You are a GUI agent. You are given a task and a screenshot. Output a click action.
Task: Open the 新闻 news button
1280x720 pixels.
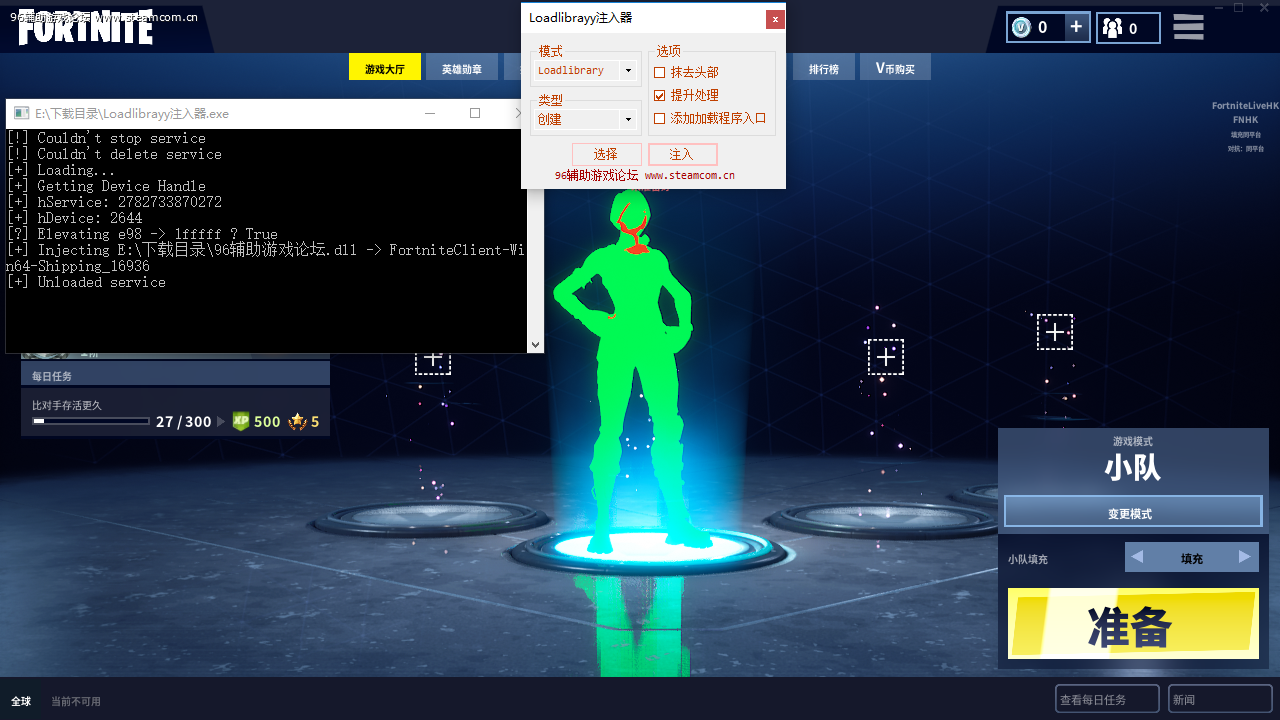click(1220, 699)
